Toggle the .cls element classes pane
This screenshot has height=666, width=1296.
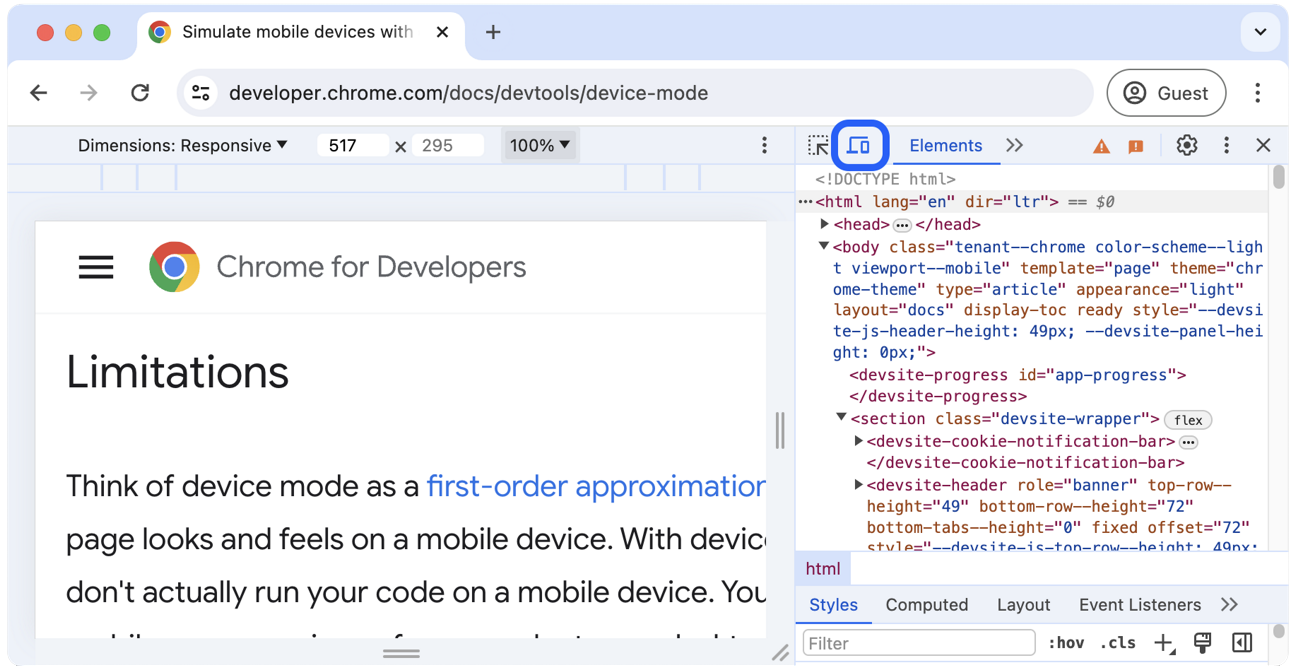coord(1117,643)
